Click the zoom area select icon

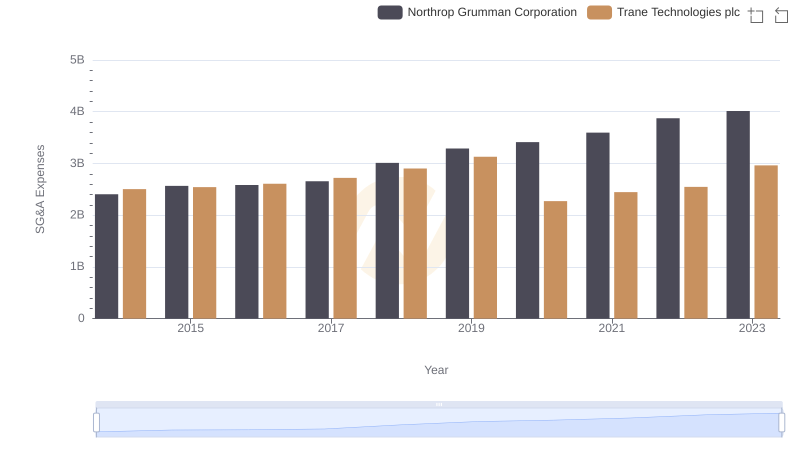[756, 15]
